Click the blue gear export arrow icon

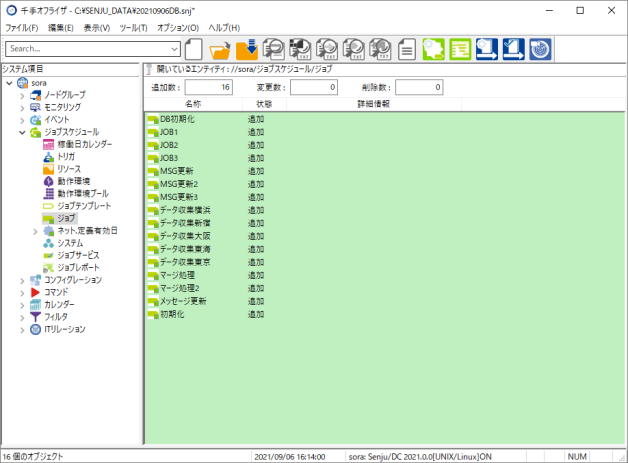coord(487,49)
